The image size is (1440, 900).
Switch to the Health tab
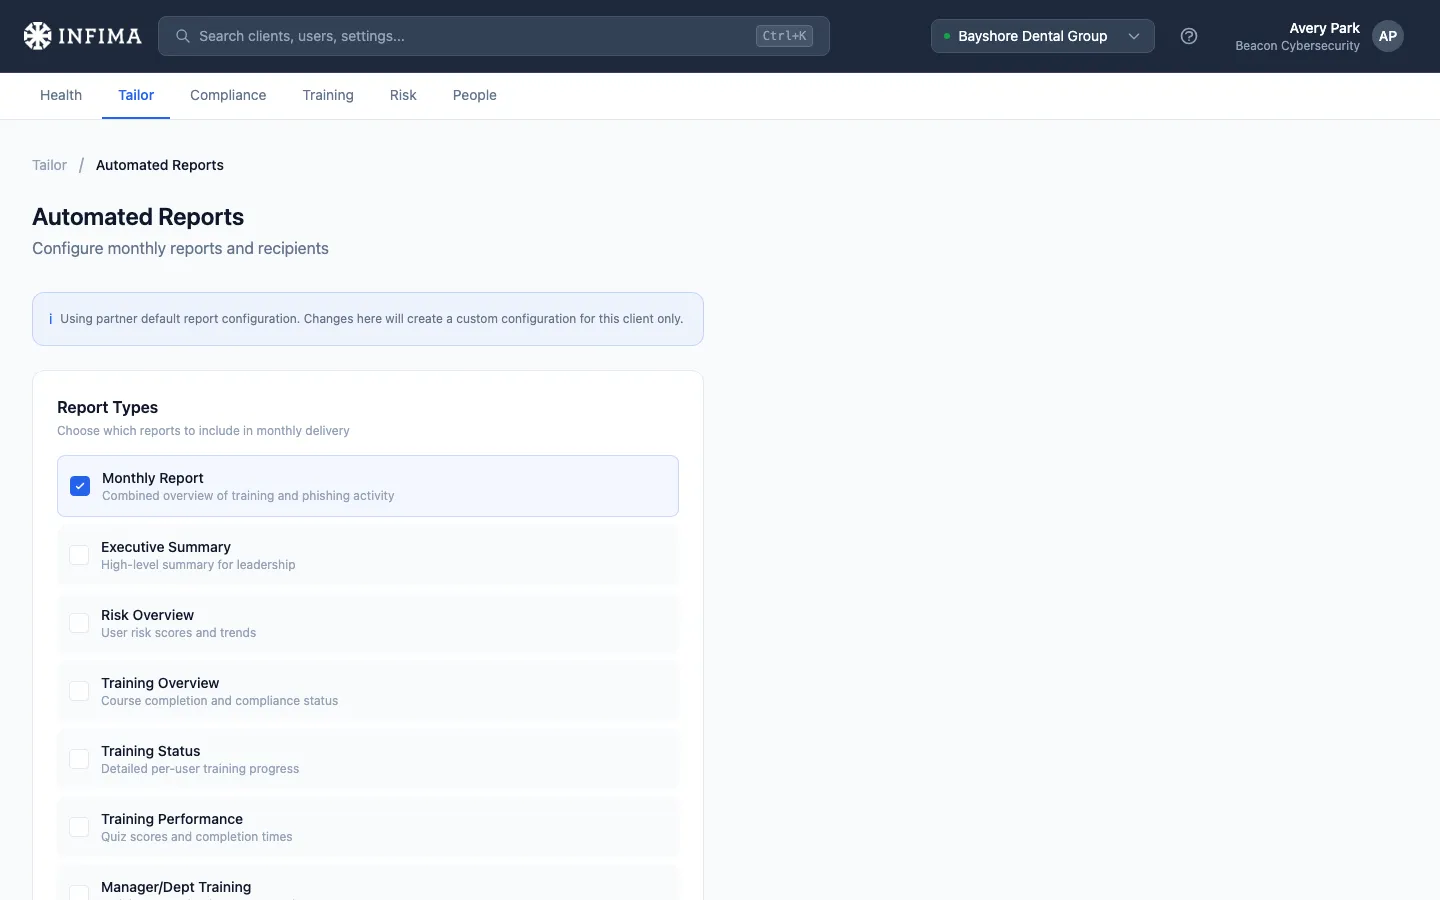click(61, 95)
